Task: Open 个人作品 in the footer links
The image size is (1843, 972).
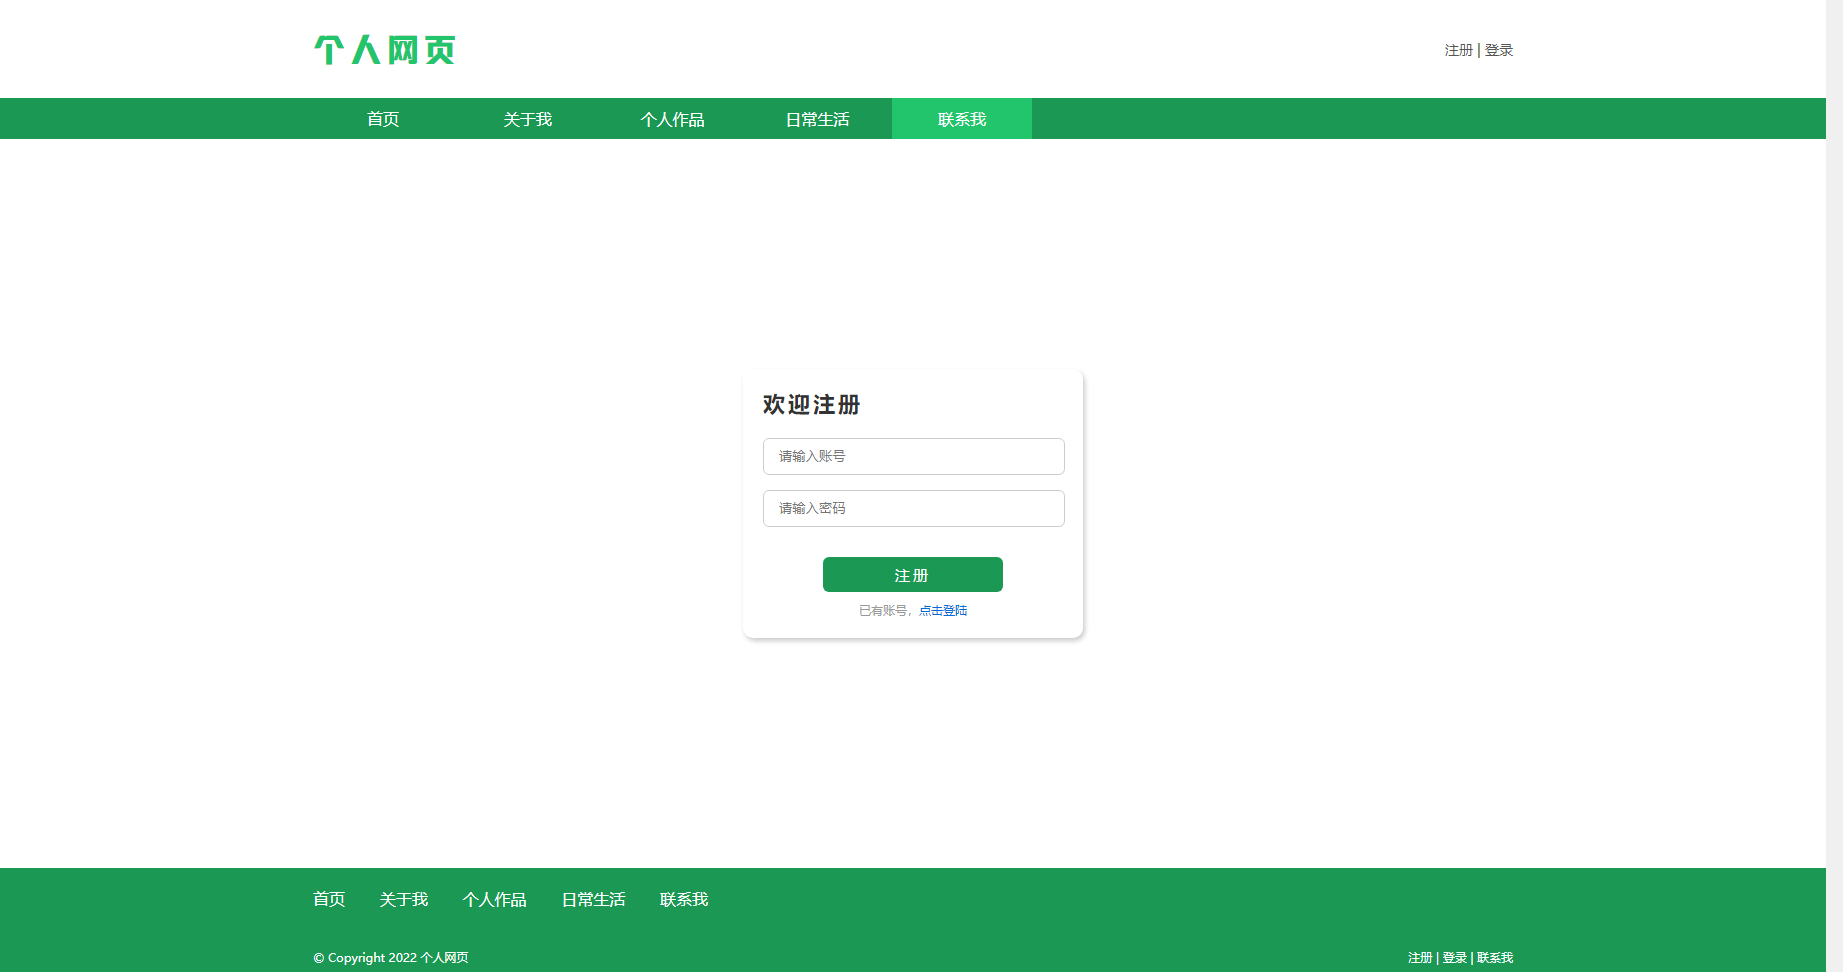Action: (x=495, y=900)
